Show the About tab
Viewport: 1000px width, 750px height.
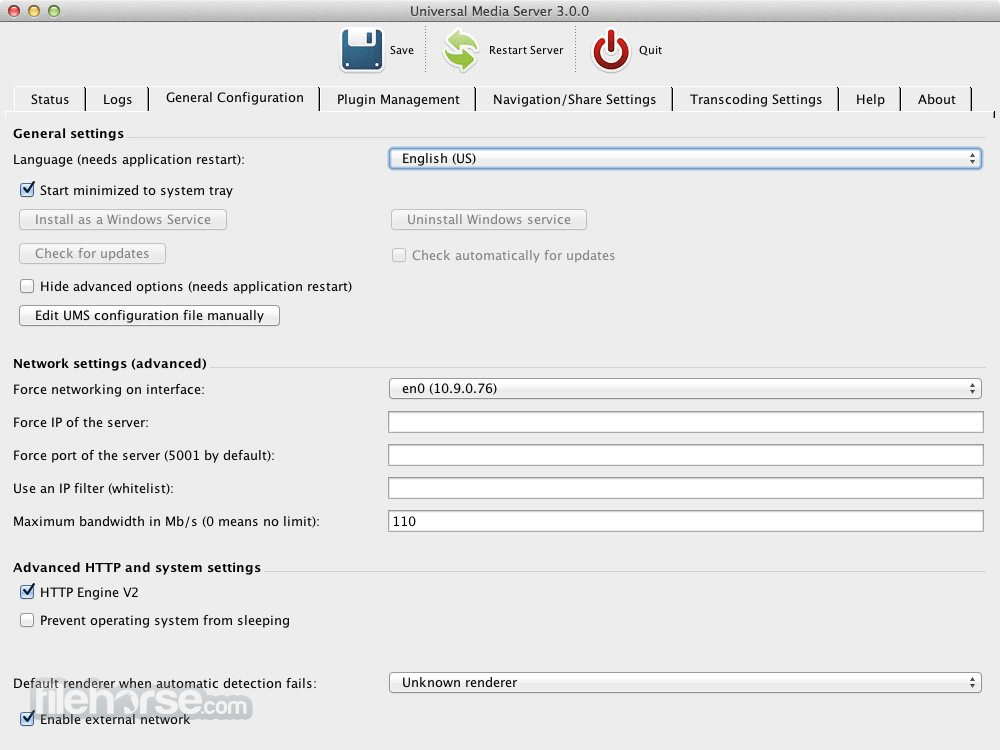click(936, 99)
